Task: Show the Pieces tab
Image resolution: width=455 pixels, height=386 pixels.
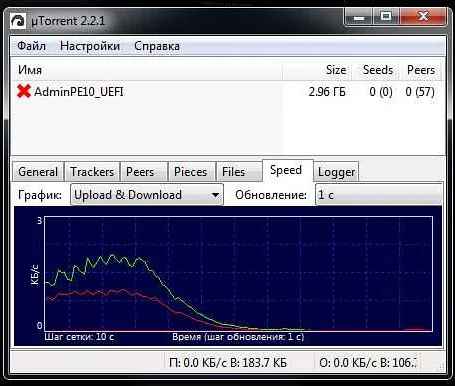Action: (190, 172)
